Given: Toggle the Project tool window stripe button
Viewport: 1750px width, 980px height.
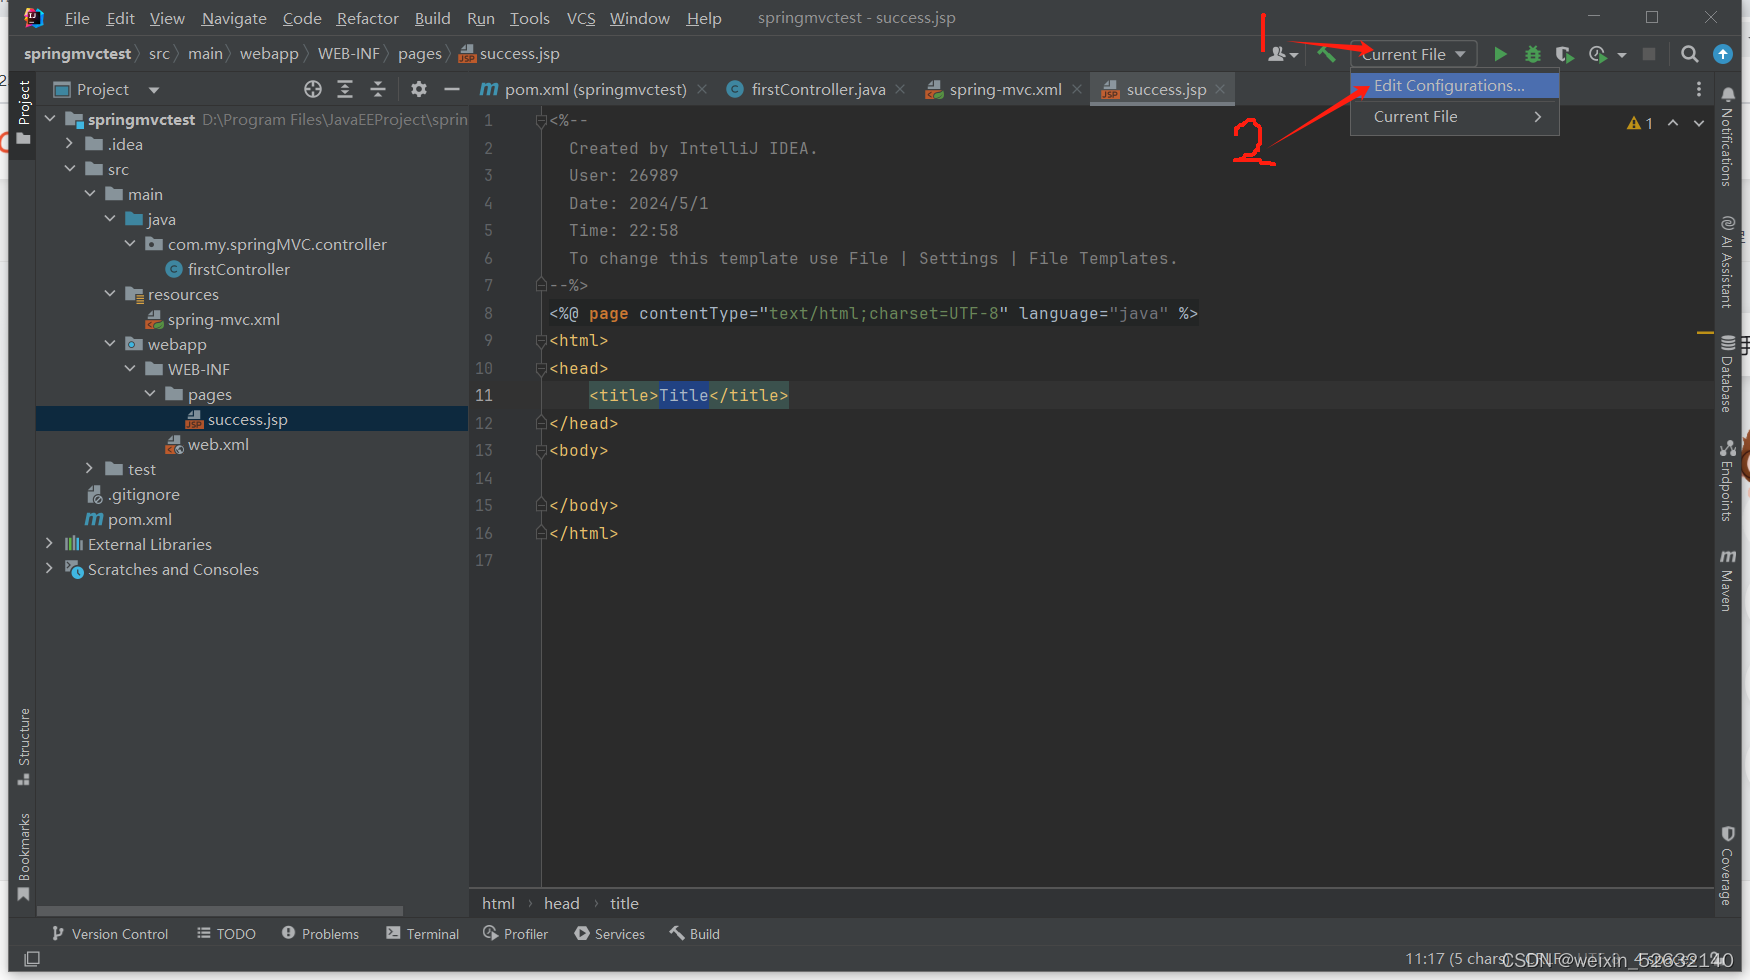Looking at the screenshot, I should (x=24, y=113).
